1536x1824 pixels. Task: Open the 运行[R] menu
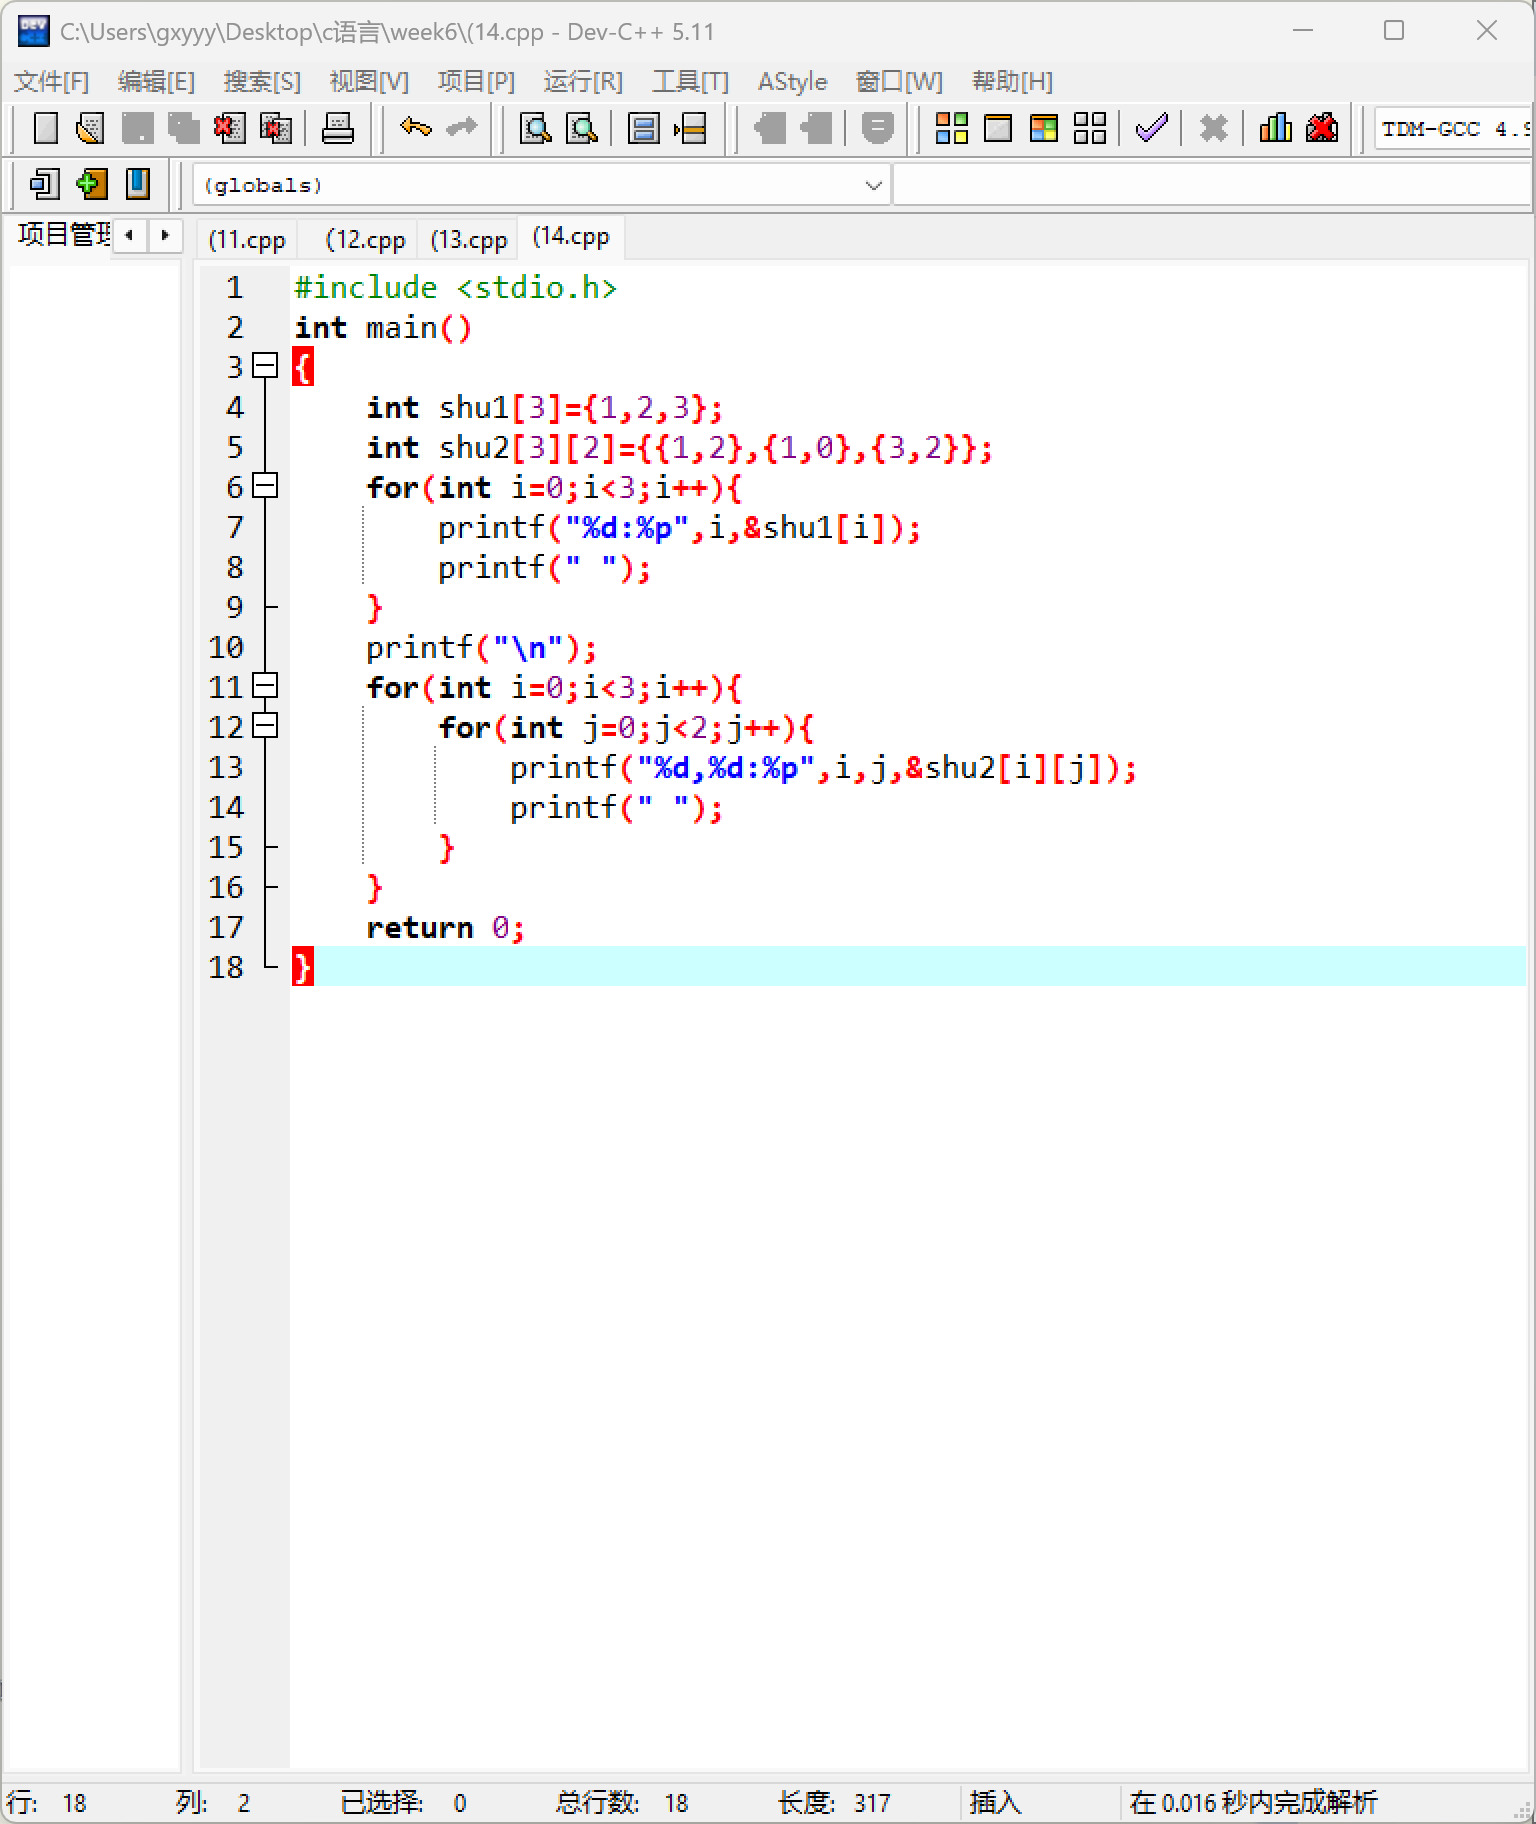coord(583,81)
